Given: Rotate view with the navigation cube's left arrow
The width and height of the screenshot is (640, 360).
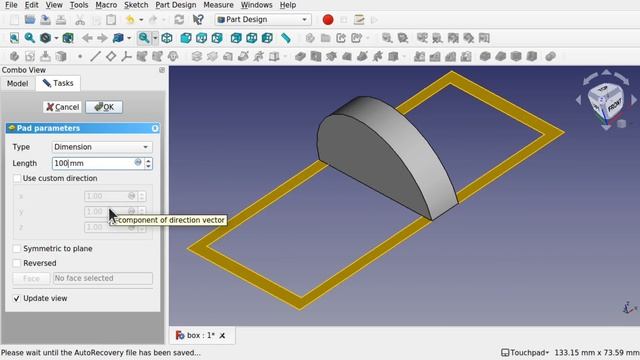Looking at the screenshot, I should (578, 99).
